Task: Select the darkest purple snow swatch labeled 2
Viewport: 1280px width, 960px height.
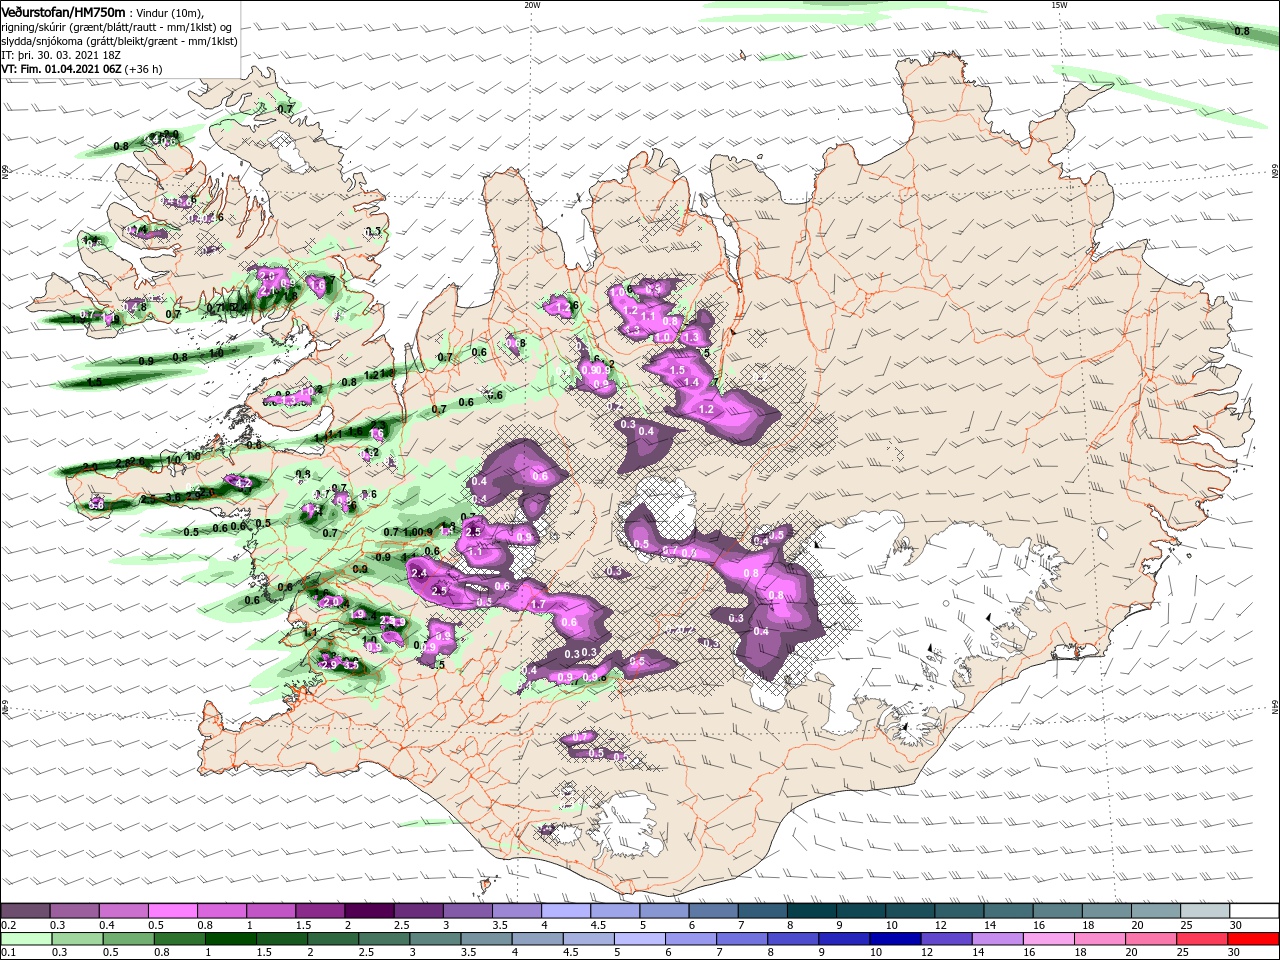Action: coord(368,911)
